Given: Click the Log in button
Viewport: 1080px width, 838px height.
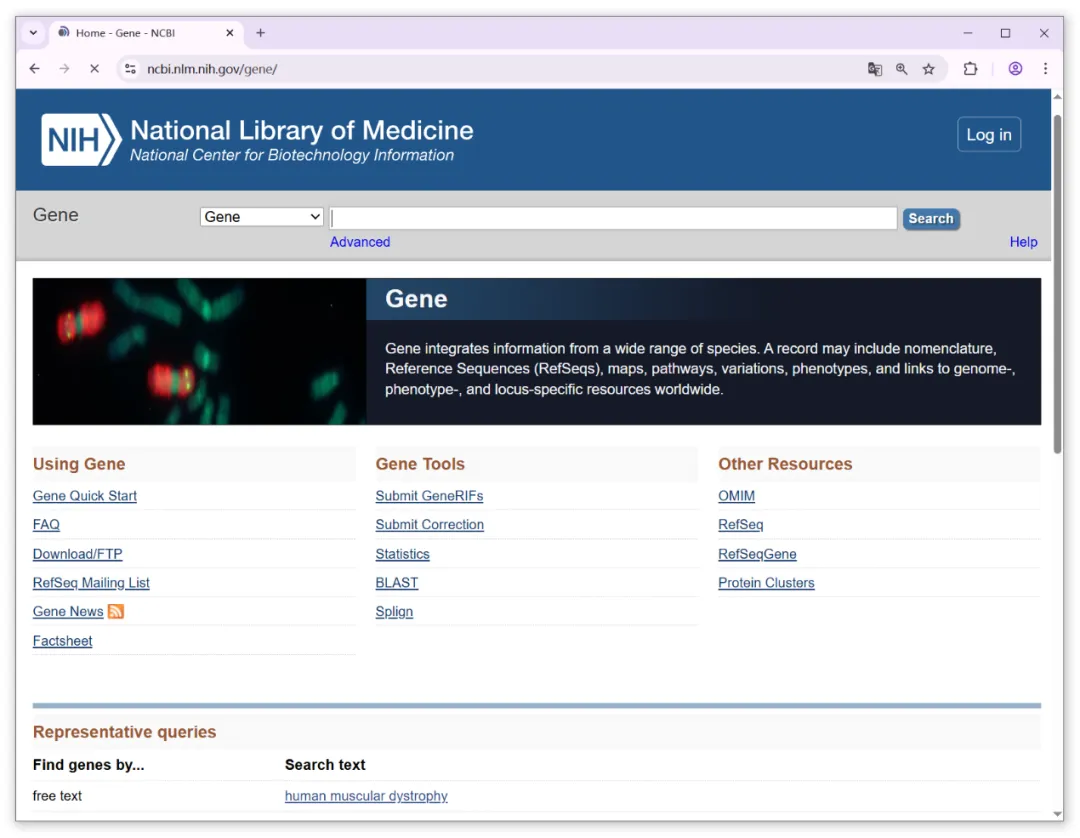Looking at the screenshot, I should [988, 135].
